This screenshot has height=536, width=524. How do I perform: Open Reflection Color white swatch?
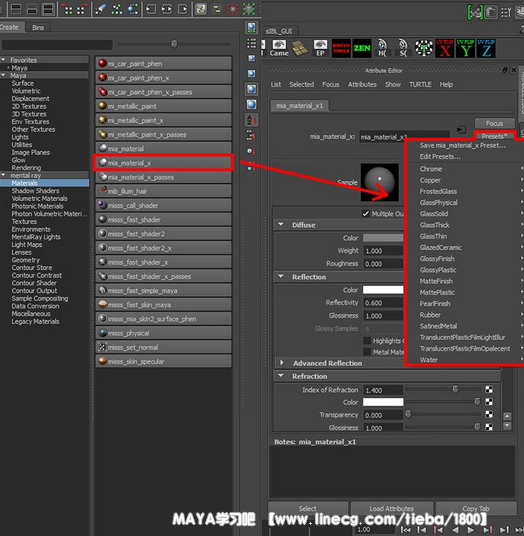coord(383,290)
